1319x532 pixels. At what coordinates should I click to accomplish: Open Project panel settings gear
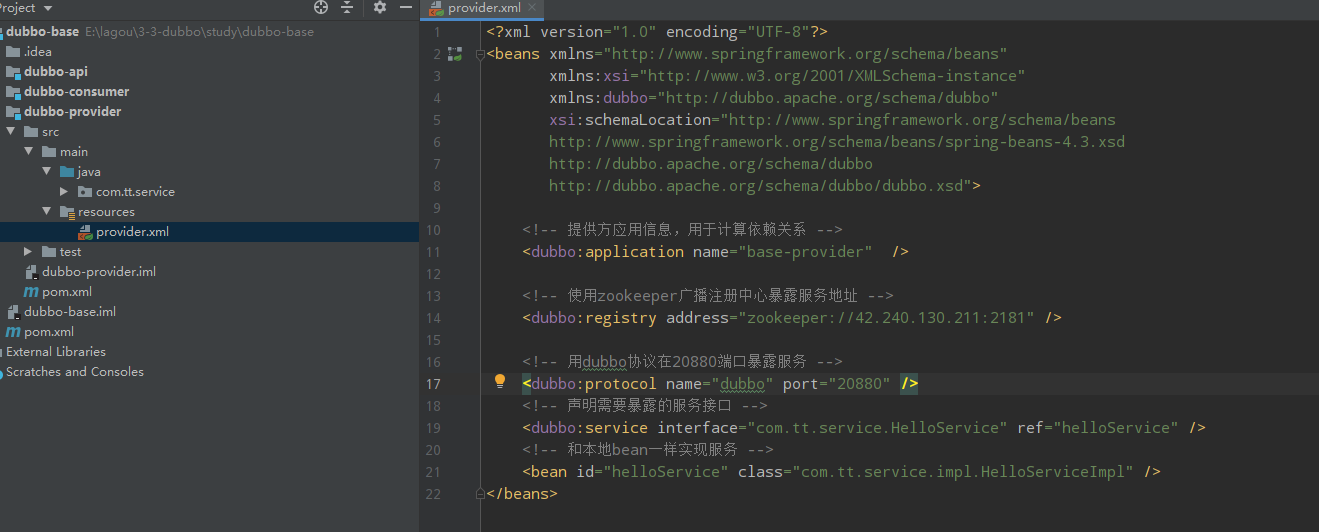pos(379,8)
